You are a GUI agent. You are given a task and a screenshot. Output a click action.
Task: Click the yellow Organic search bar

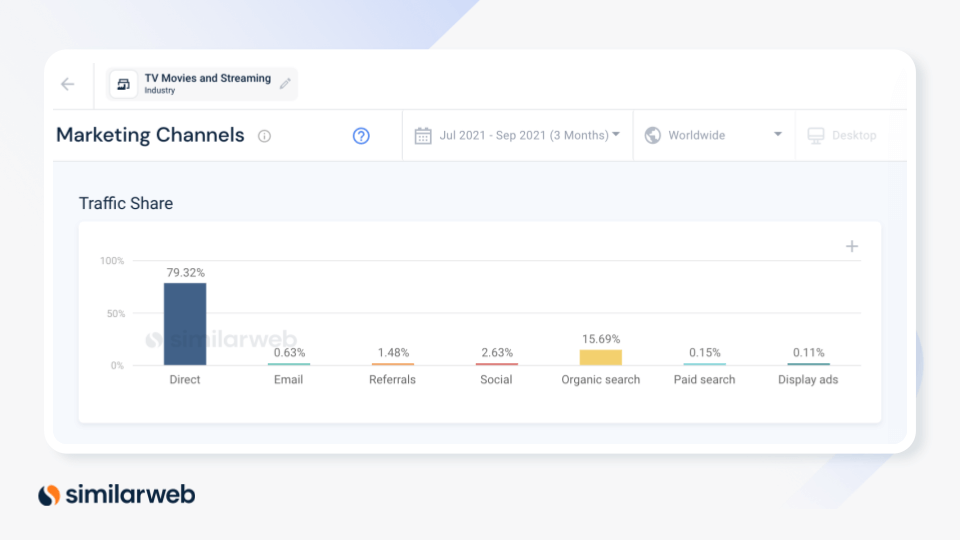(601, 357)
